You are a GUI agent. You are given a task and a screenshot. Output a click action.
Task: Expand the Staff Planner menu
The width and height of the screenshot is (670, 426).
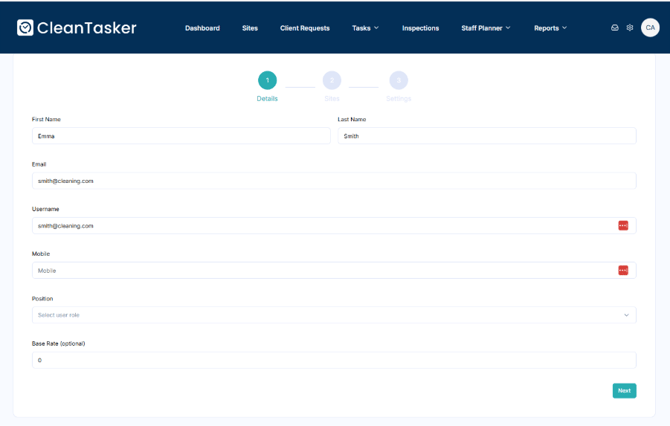click(x=485, y=28)
